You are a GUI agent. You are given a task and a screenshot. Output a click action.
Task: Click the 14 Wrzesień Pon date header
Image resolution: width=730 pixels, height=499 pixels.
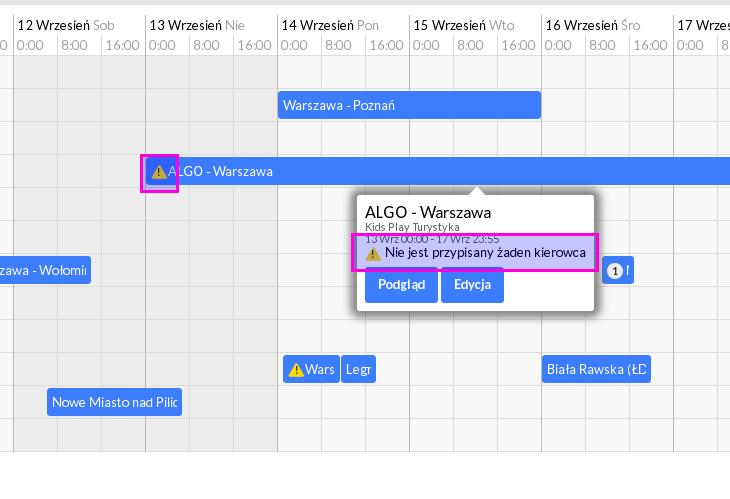(330, 25)
